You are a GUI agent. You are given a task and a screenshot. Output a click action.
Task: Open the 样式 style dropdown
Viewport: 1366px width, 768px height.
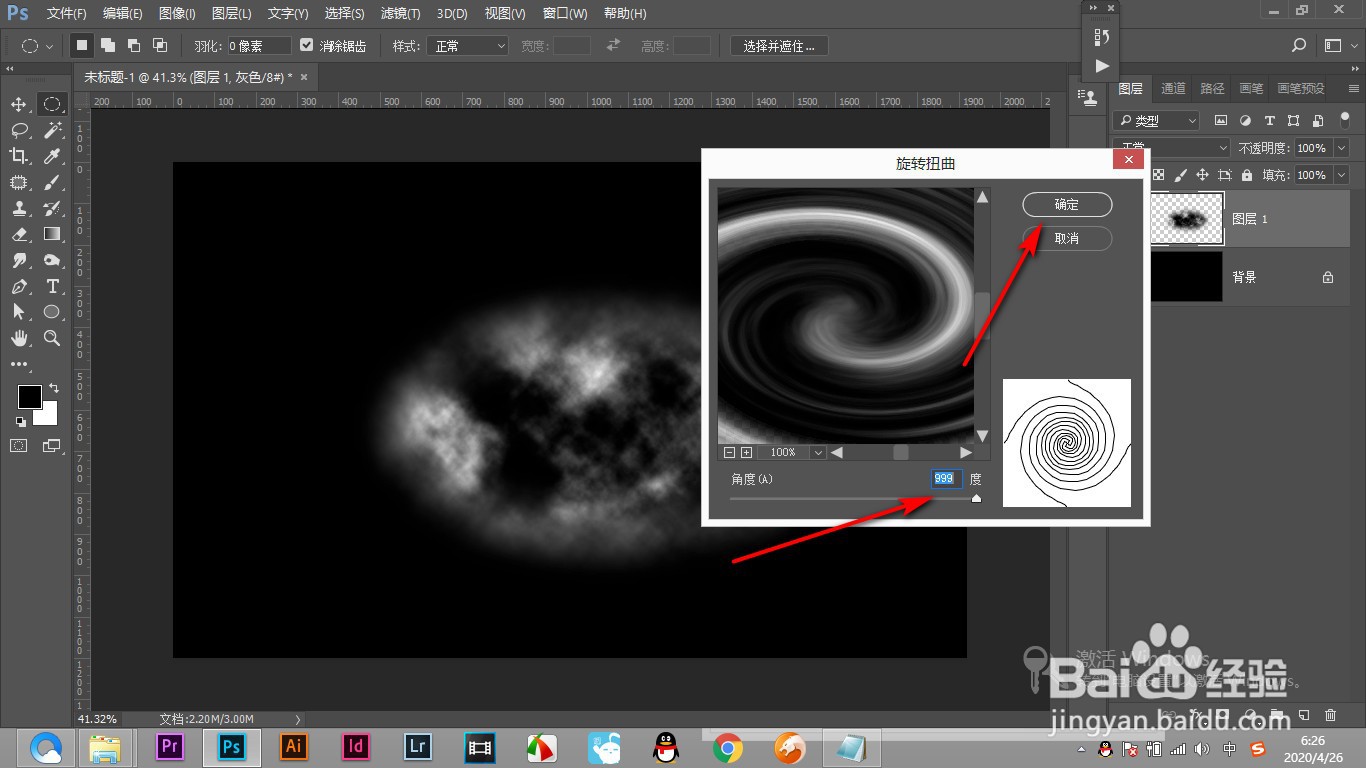[x=467, y=45]
